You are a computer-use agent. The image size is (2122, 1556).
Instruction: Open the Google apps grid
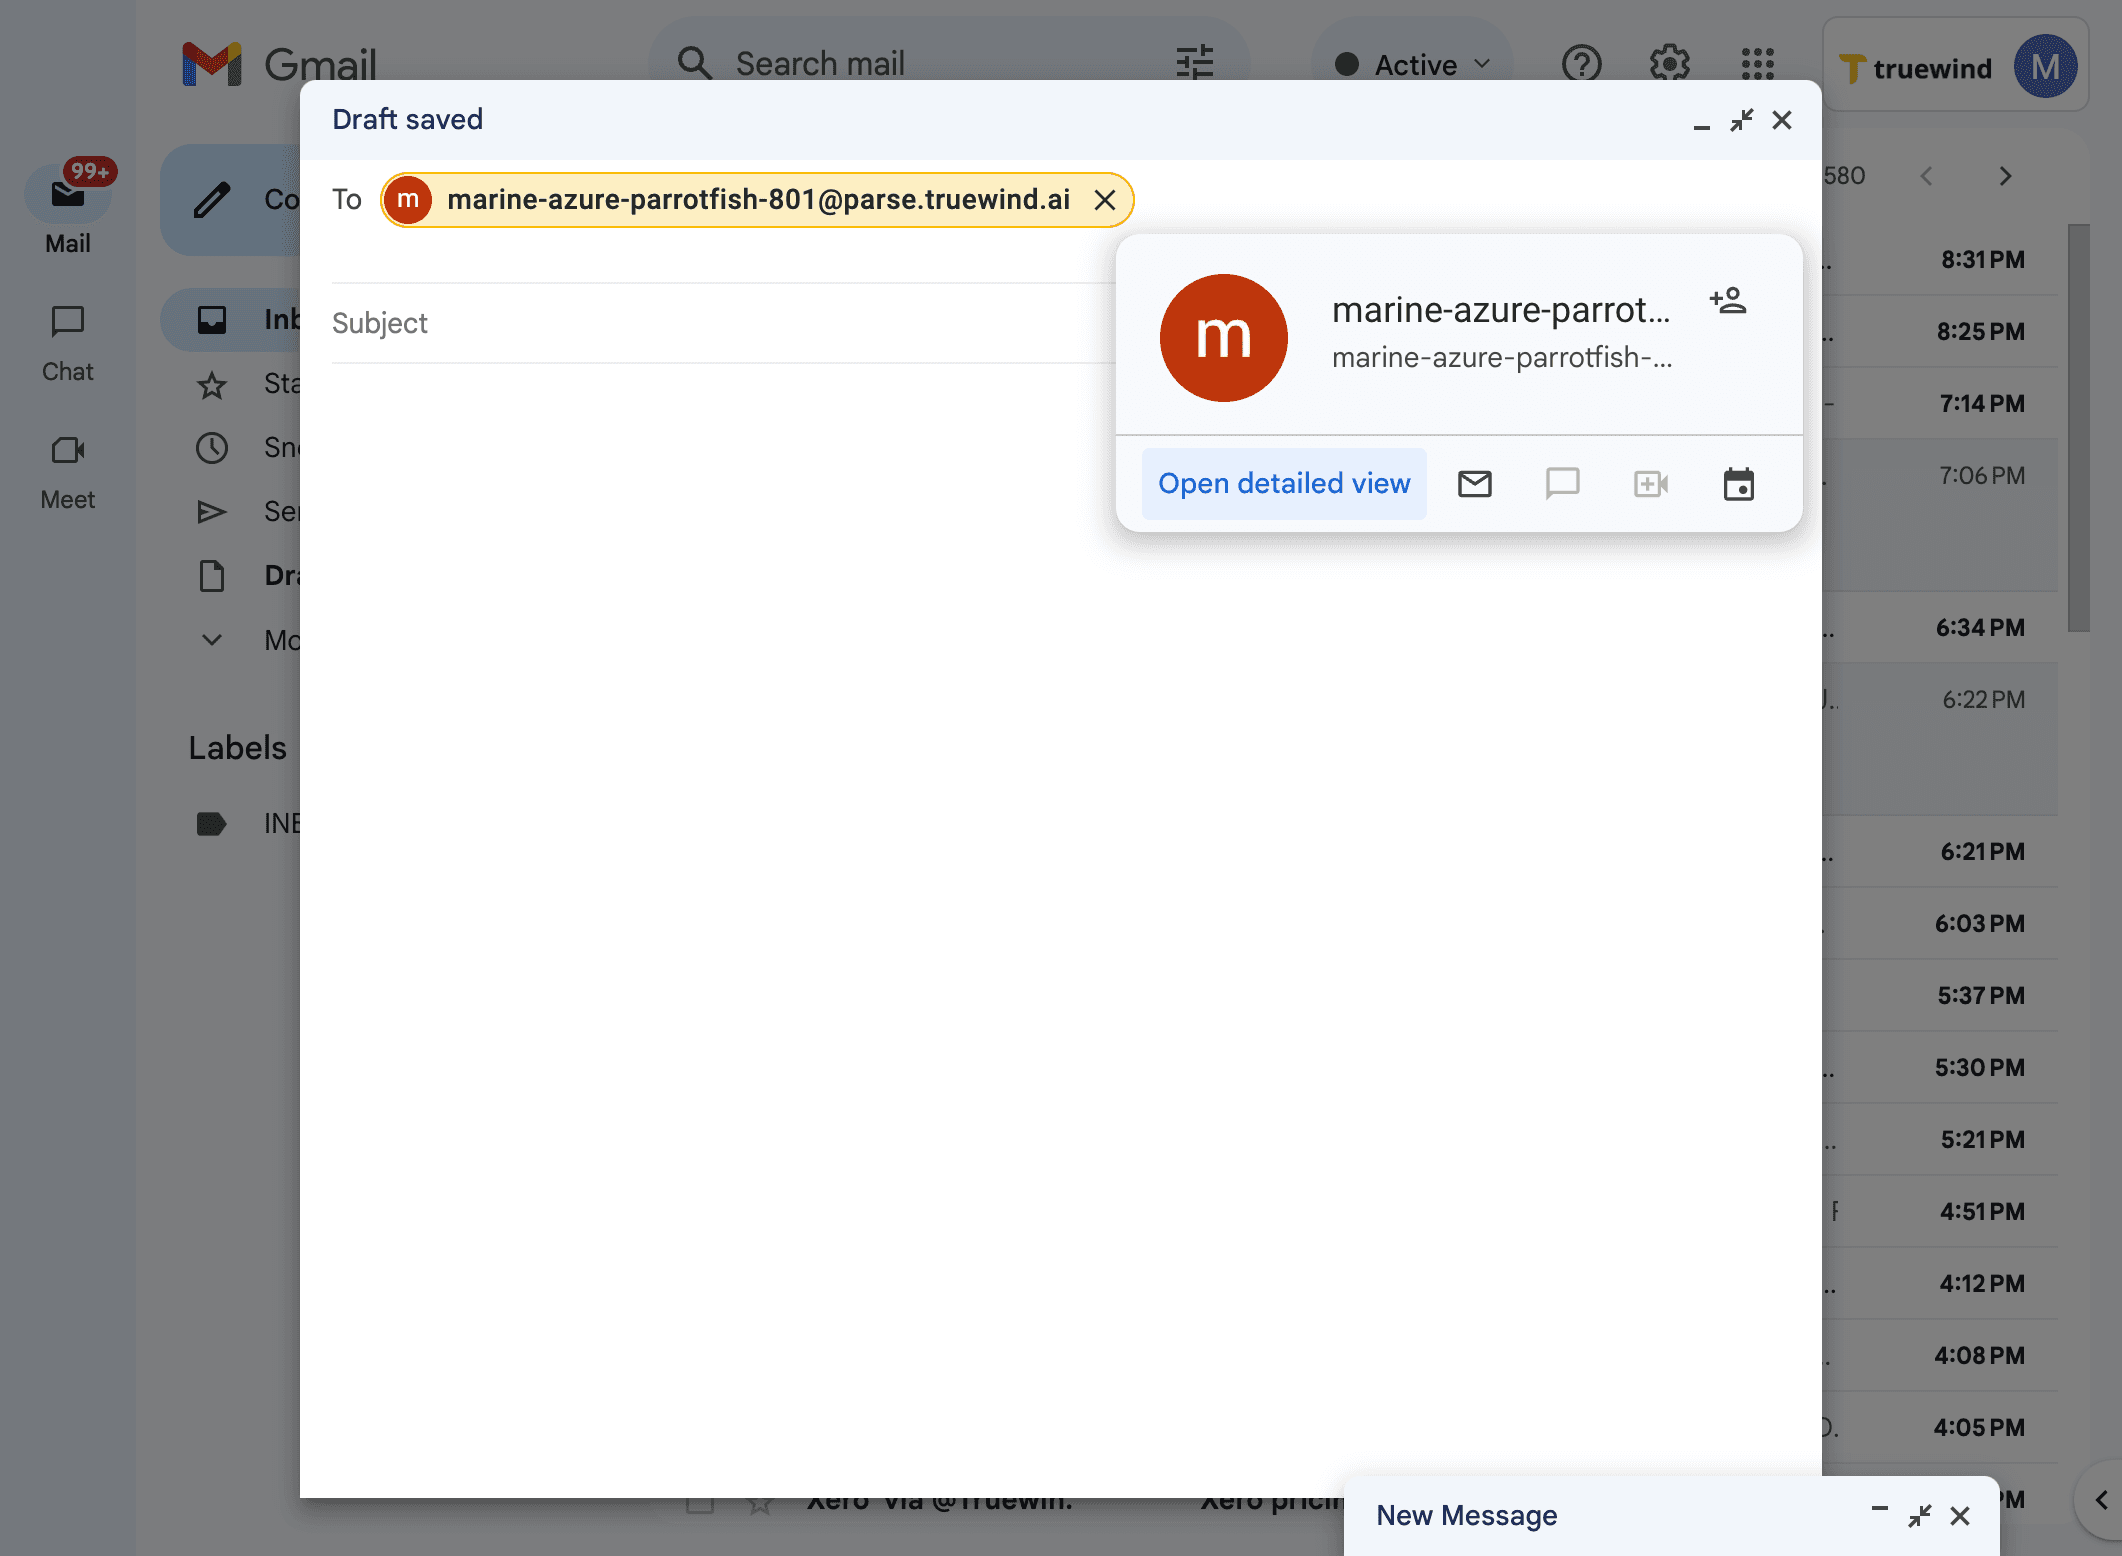(1756, 64)
